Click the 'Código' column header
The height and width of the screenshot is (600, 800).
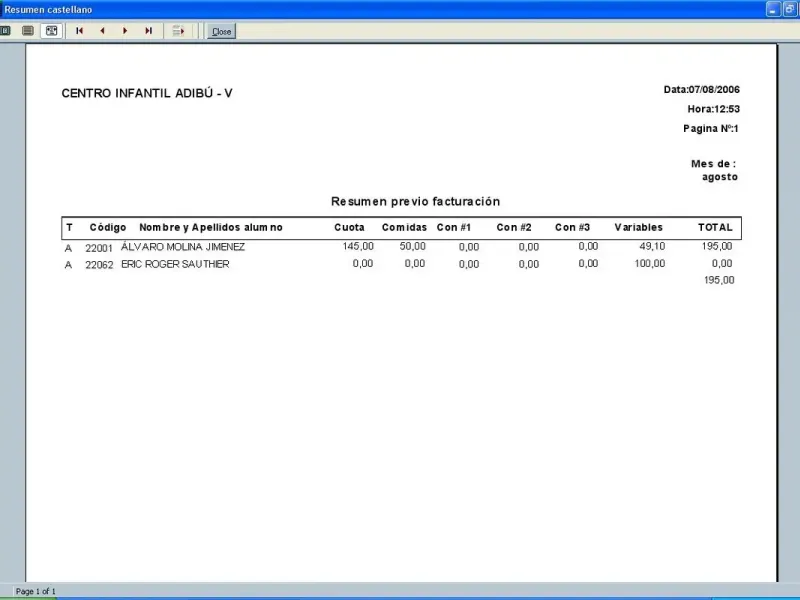(108, 228)
